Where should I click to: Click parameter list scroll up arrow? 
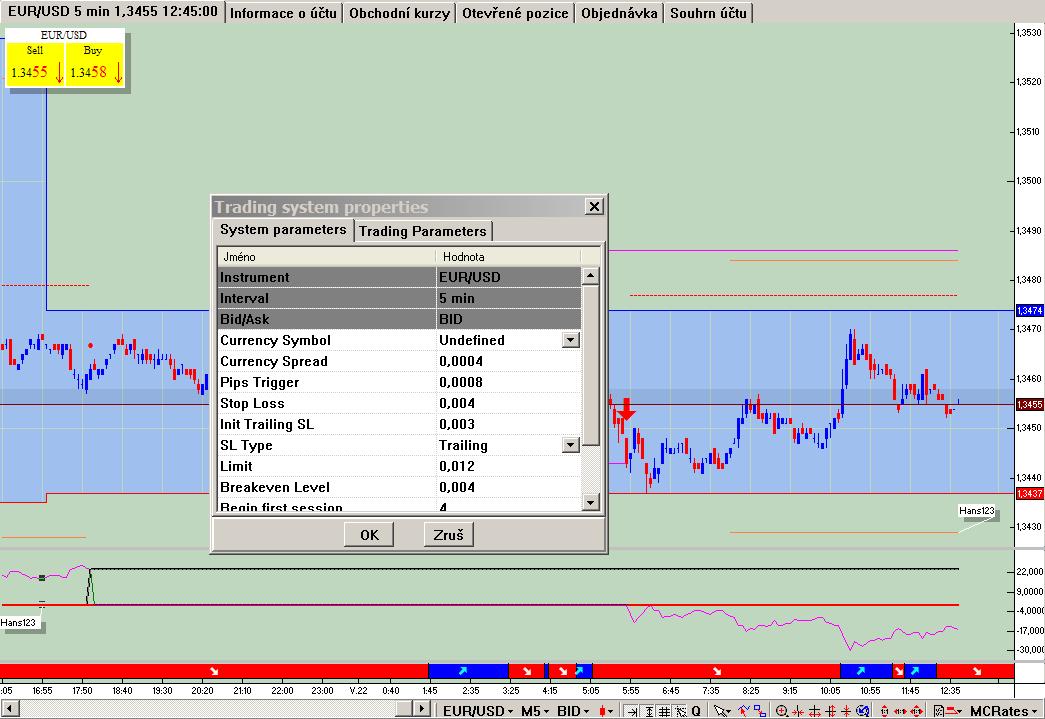590,275
